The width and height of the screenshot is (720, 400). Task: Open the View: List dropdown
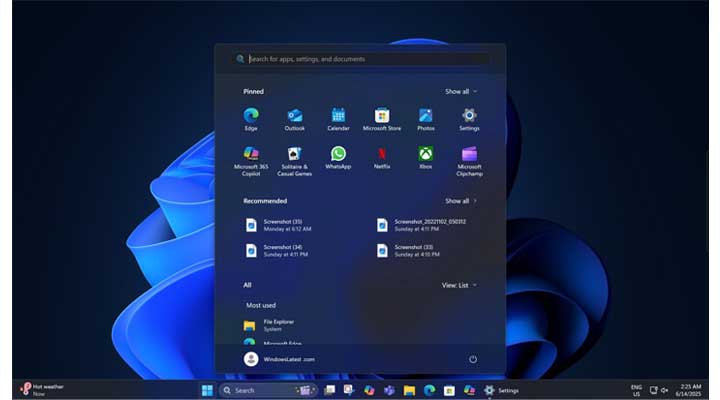click(x=459, y=285)
